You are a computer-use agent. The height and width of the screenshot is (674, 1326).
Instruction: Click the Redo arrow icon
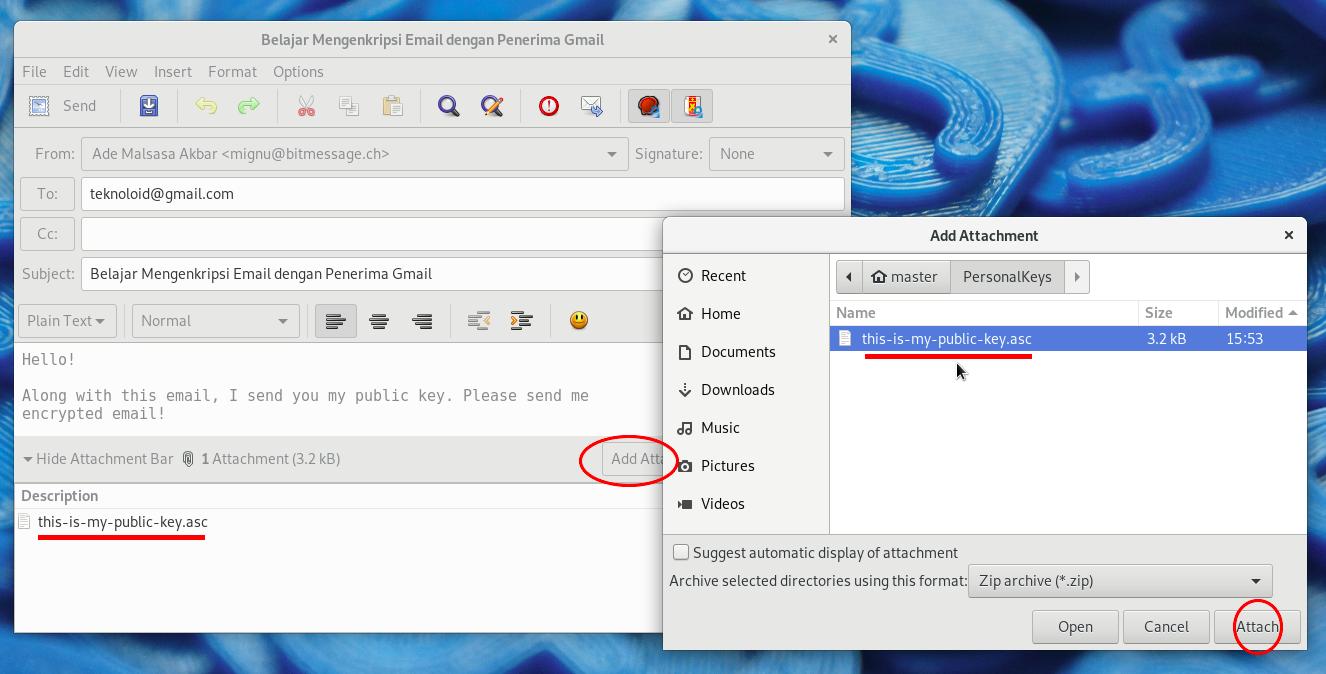(x=248, y=106)
